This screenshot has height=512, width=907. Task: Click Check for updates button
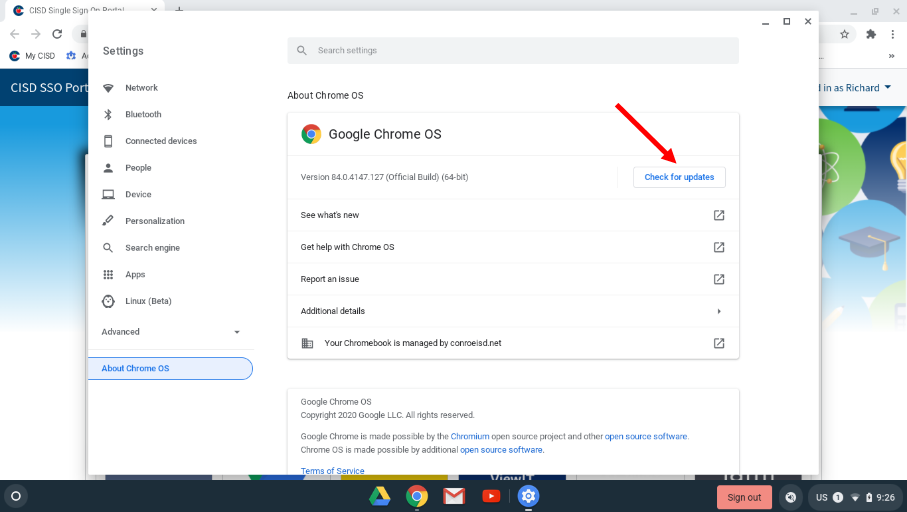coord(679,177)
